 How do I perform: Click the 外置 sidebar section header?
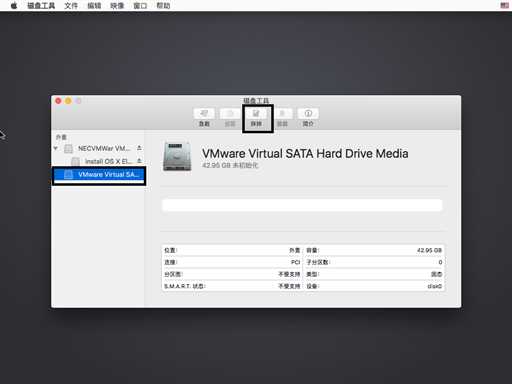pos(61,137)
